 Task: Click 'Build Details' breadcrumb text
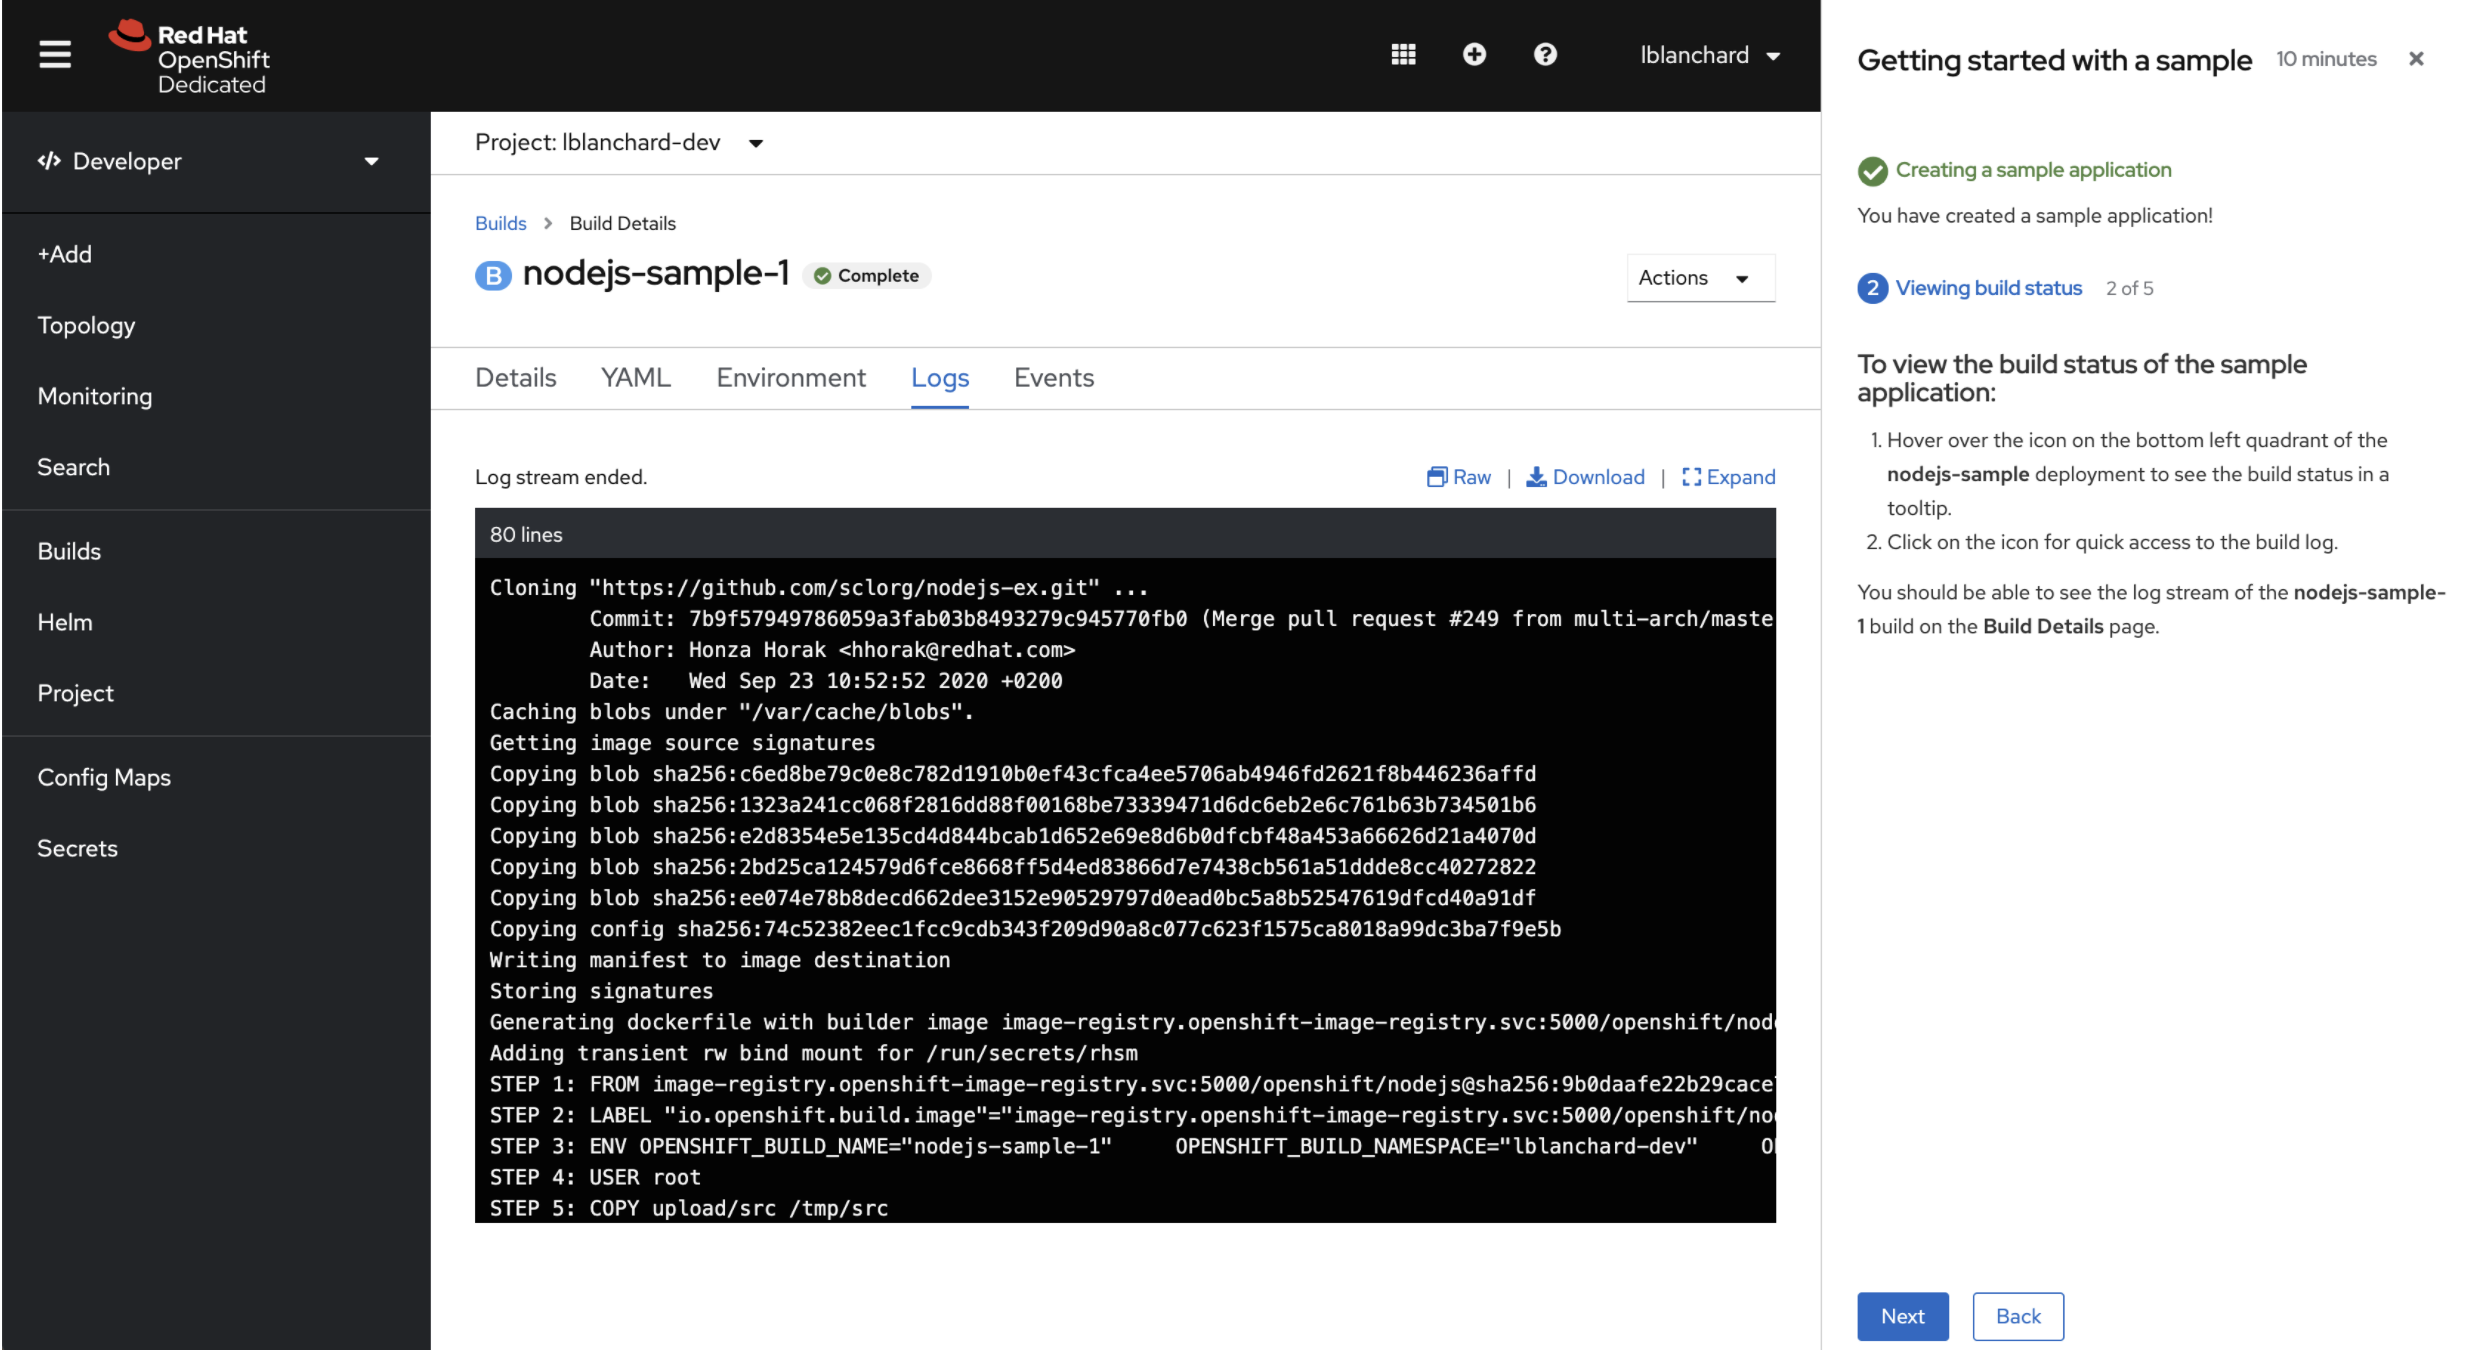(622, 223)
